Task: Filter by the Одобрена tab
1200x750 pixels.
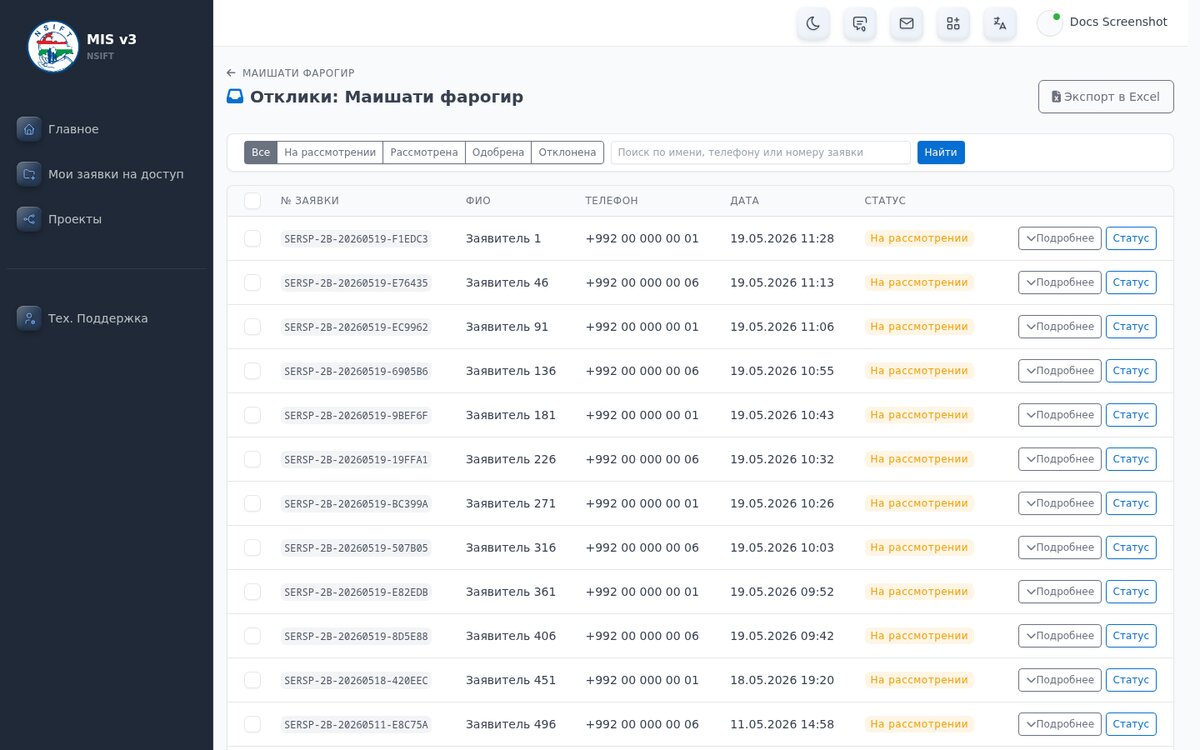Action: tap(498, 153)
